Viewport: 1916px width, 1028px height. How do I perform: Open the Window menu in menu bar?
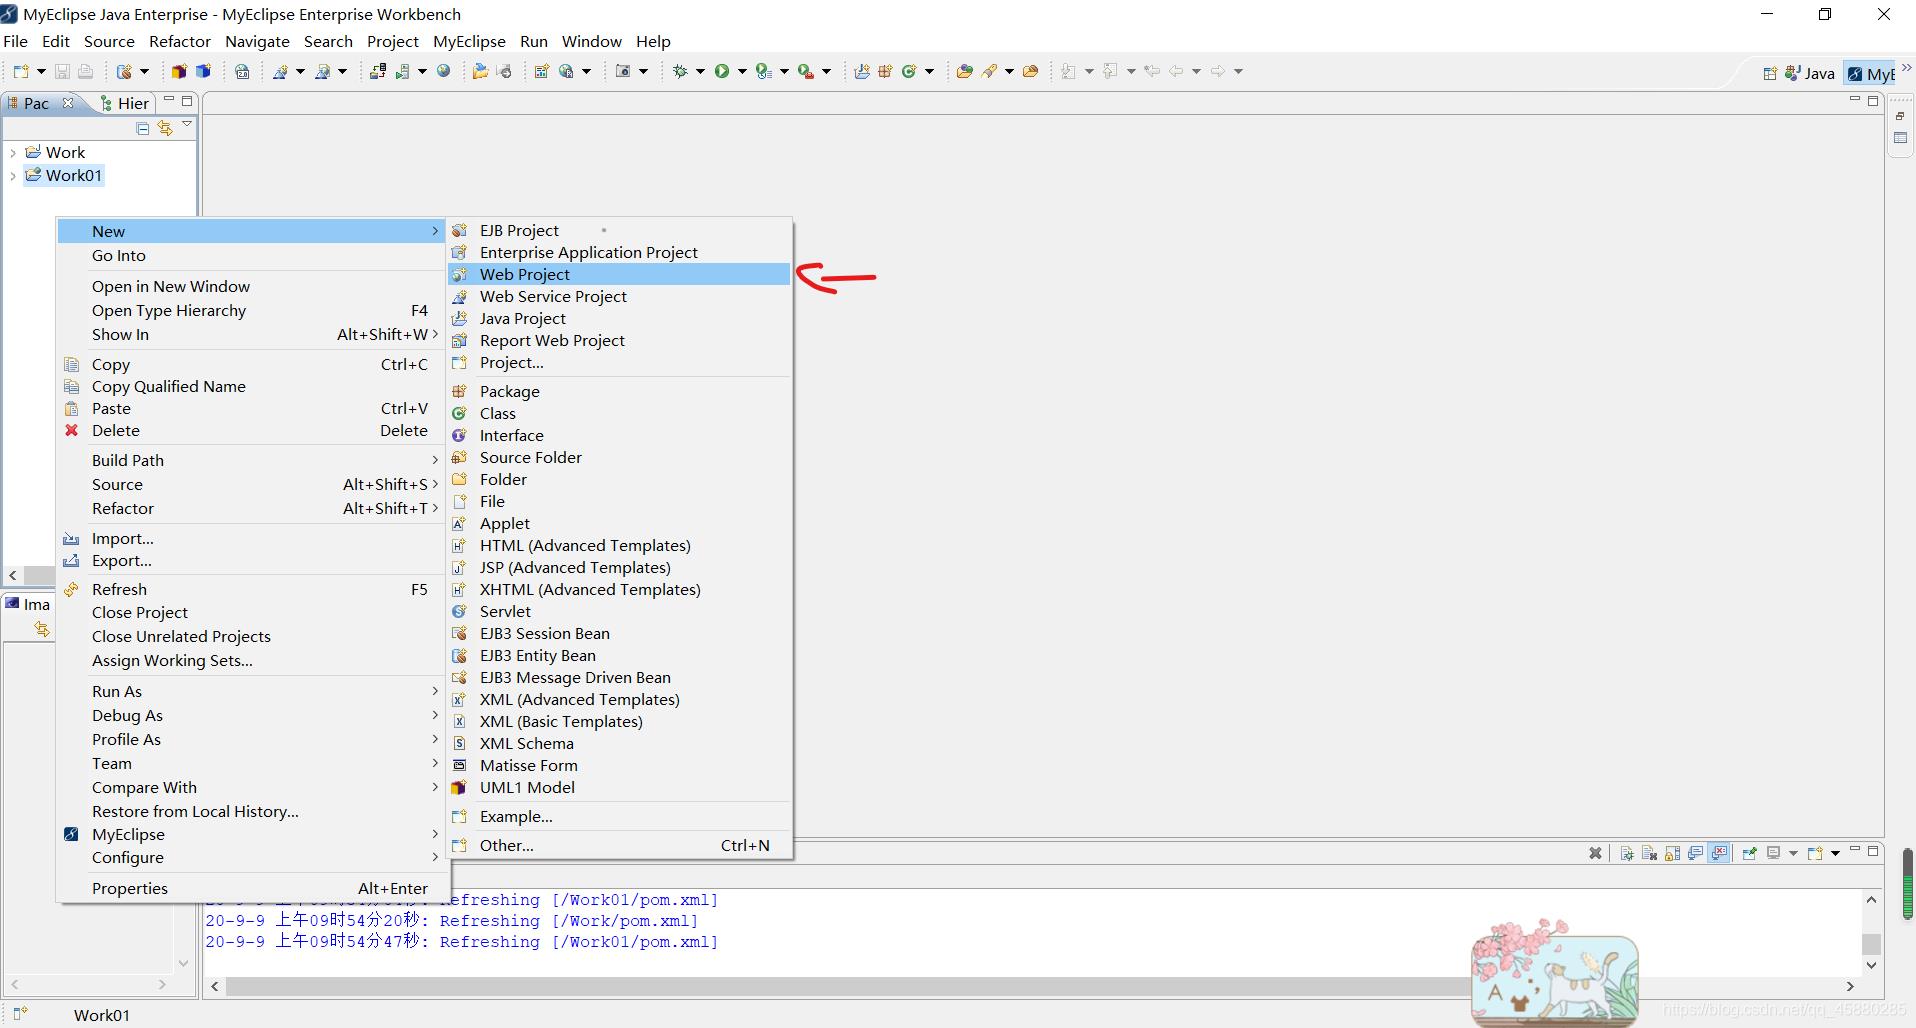(591, 41)
